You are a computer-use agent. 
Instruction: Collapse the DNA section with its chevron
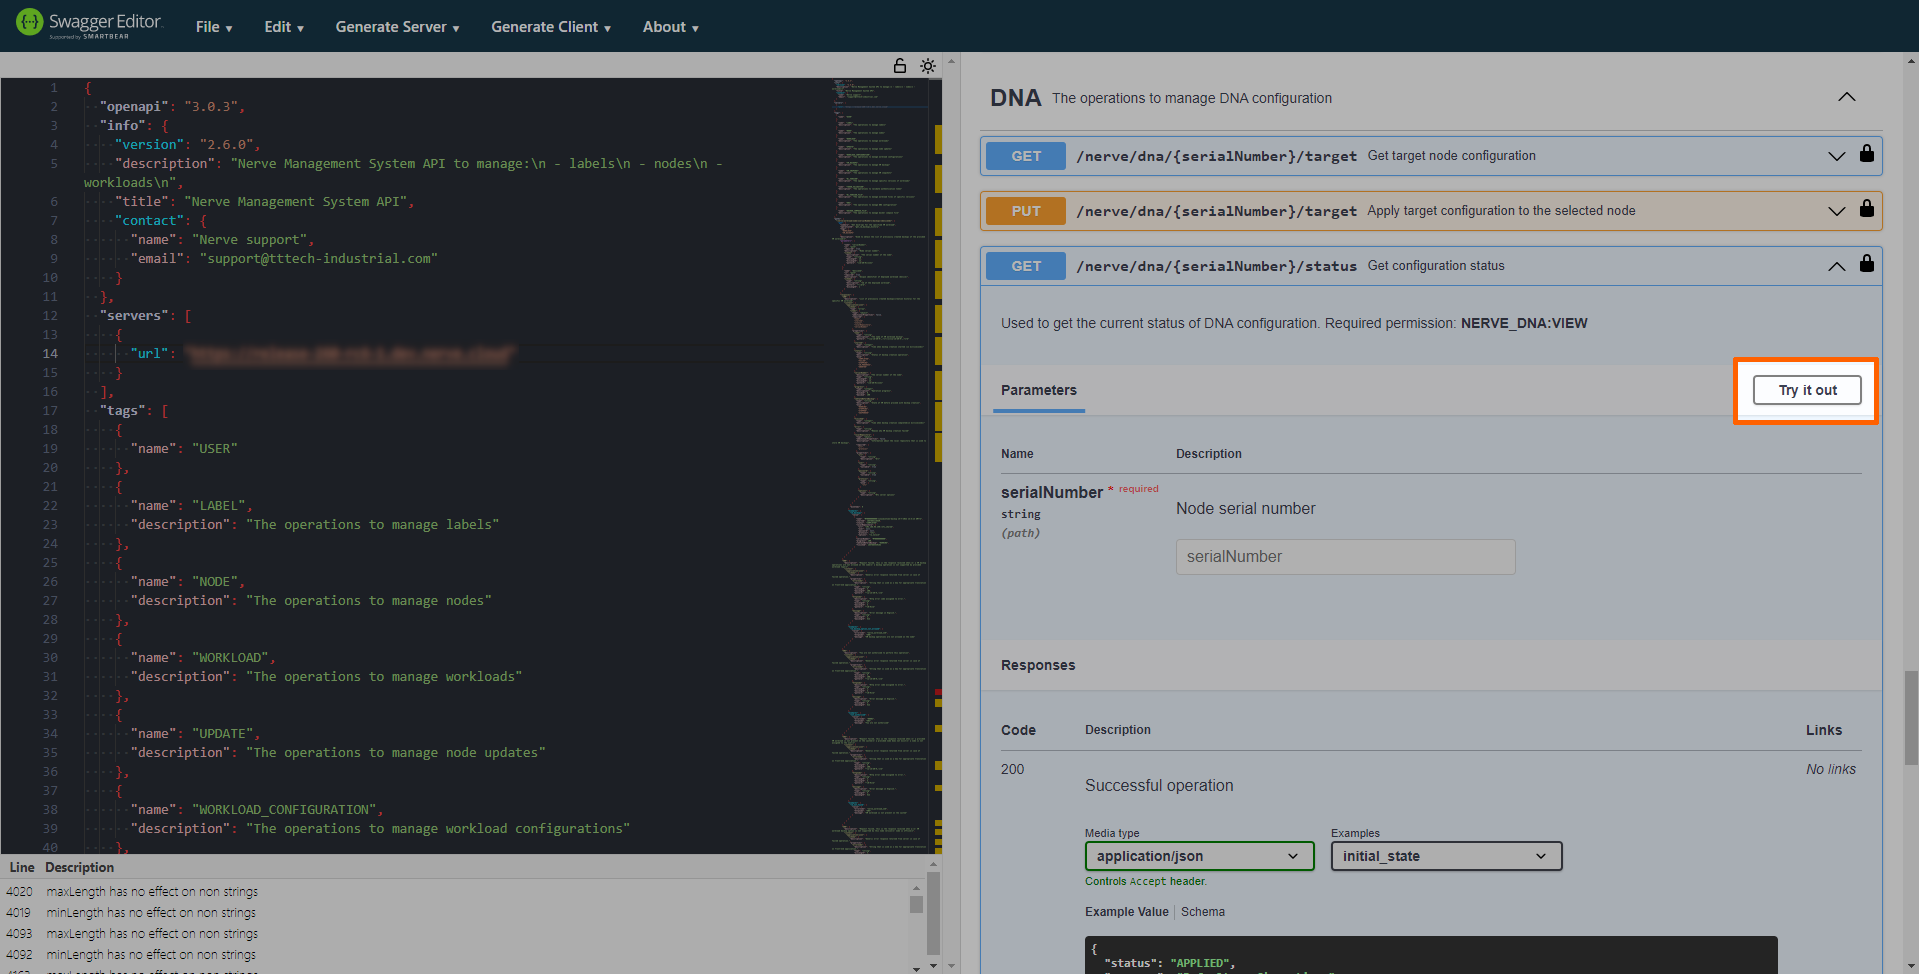coord(1846,97)
